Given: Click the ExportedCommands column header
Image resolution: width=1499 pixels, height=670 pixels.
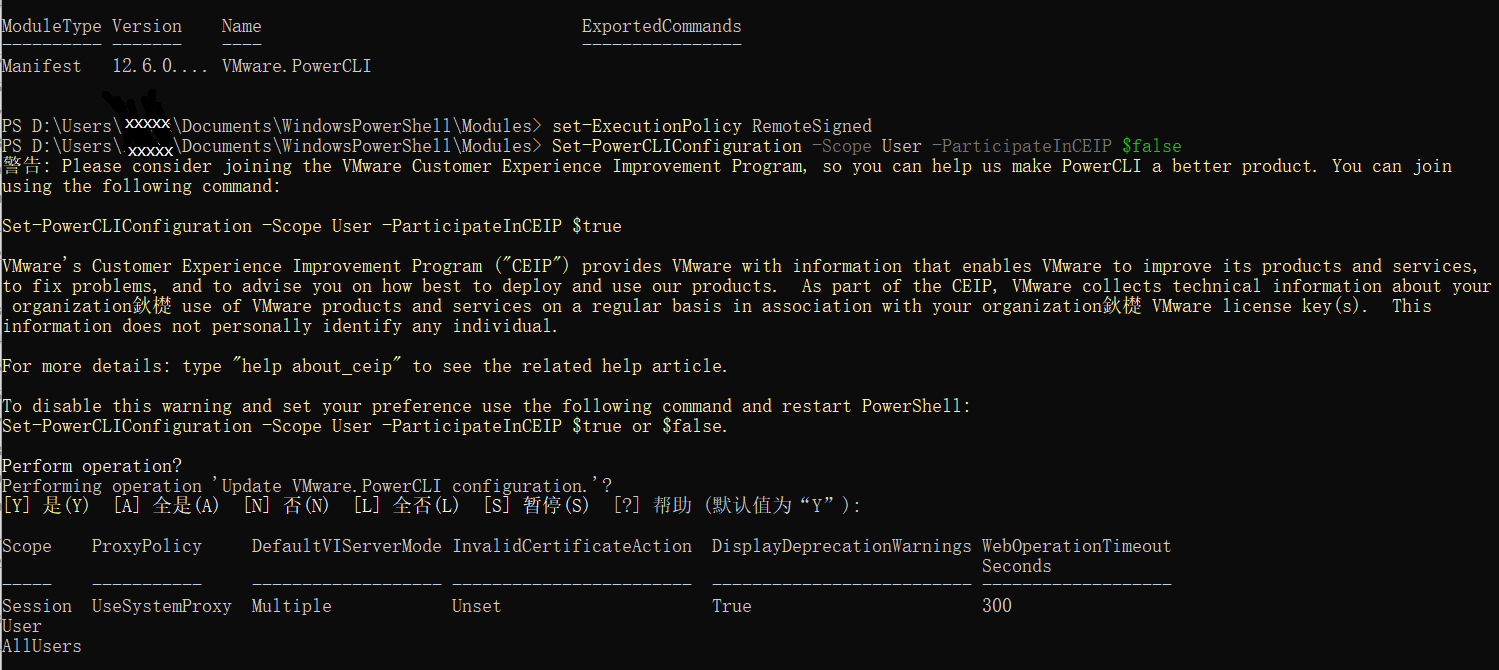Looking at the screenshot, I should pos(661,26).
